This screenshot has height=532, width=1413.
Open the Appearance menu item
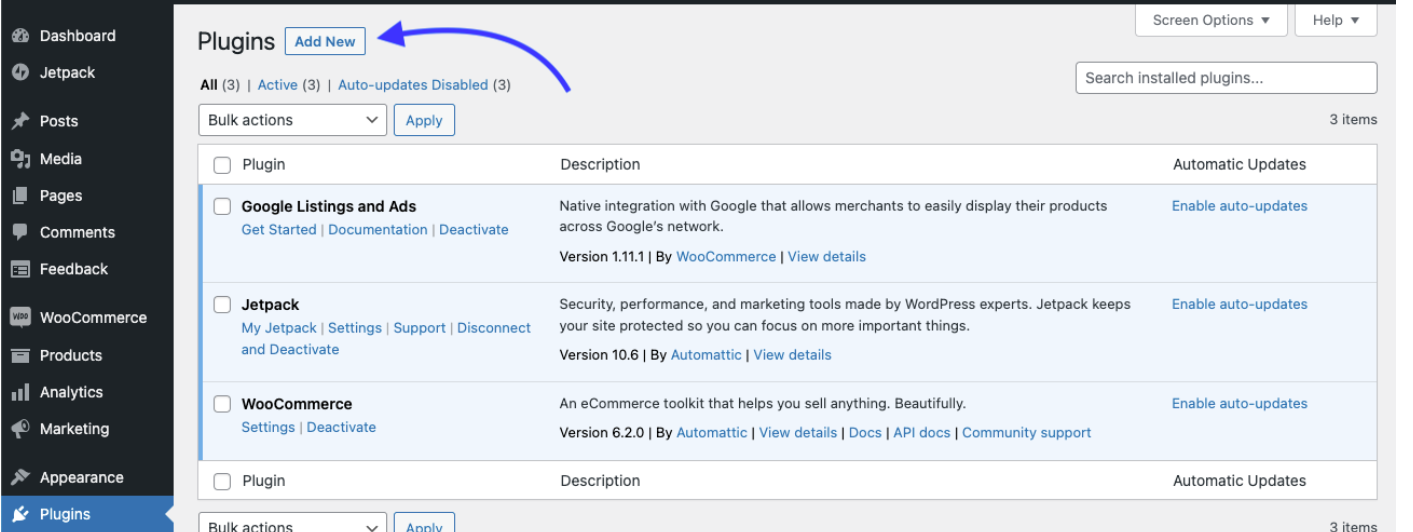(x=81, y=478)
